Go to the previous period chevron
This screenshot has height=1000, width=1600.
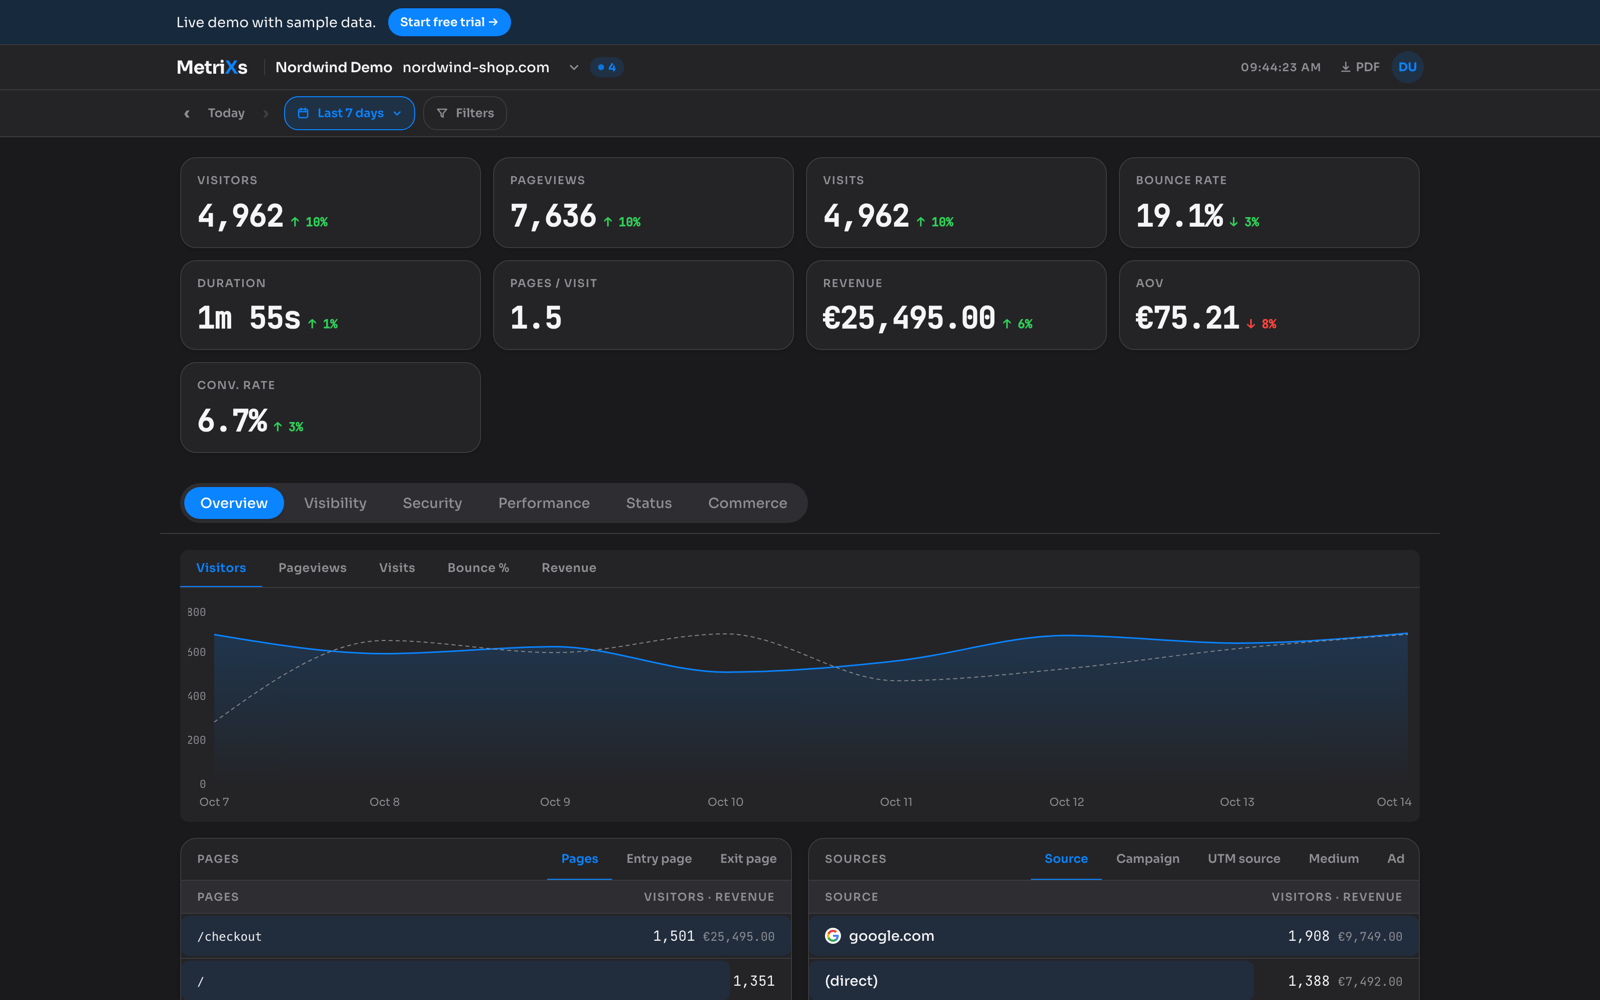187,113
